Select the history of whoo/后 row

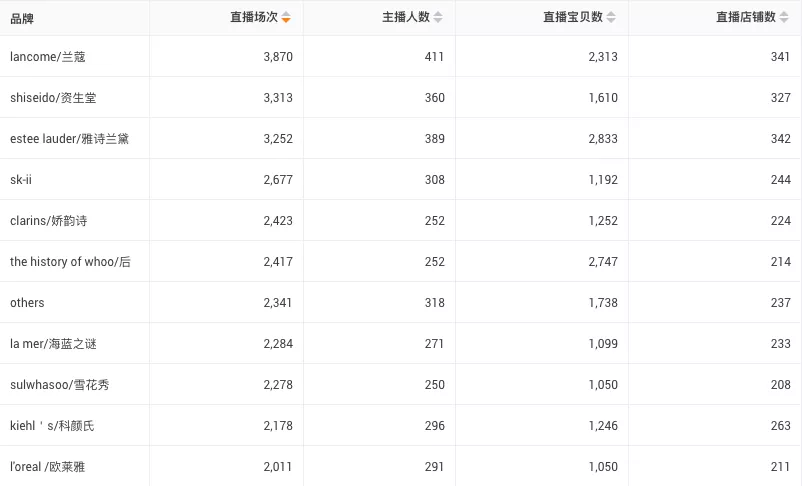(401, 261)
